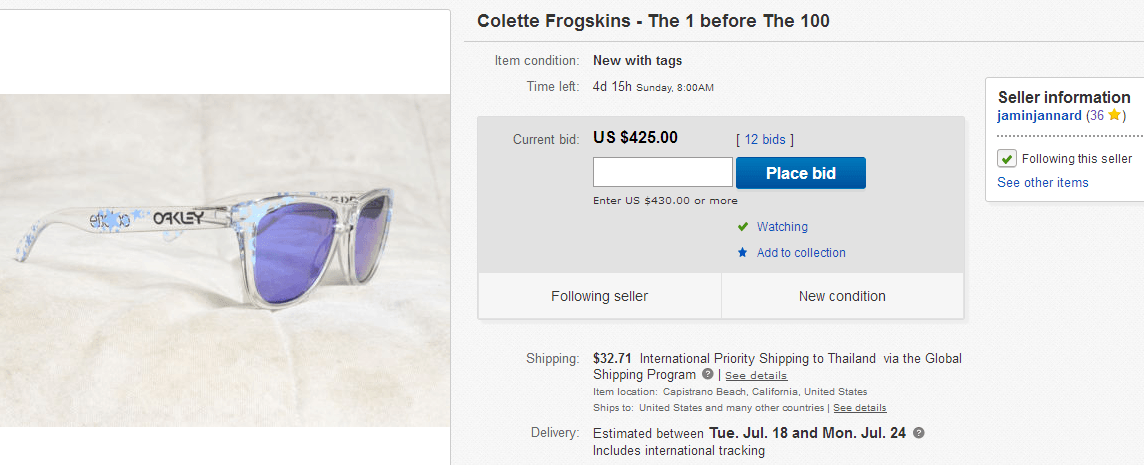1144x465 pixels.
Task: Click the shipping help question mark icon
Action: tap(708, 374)
